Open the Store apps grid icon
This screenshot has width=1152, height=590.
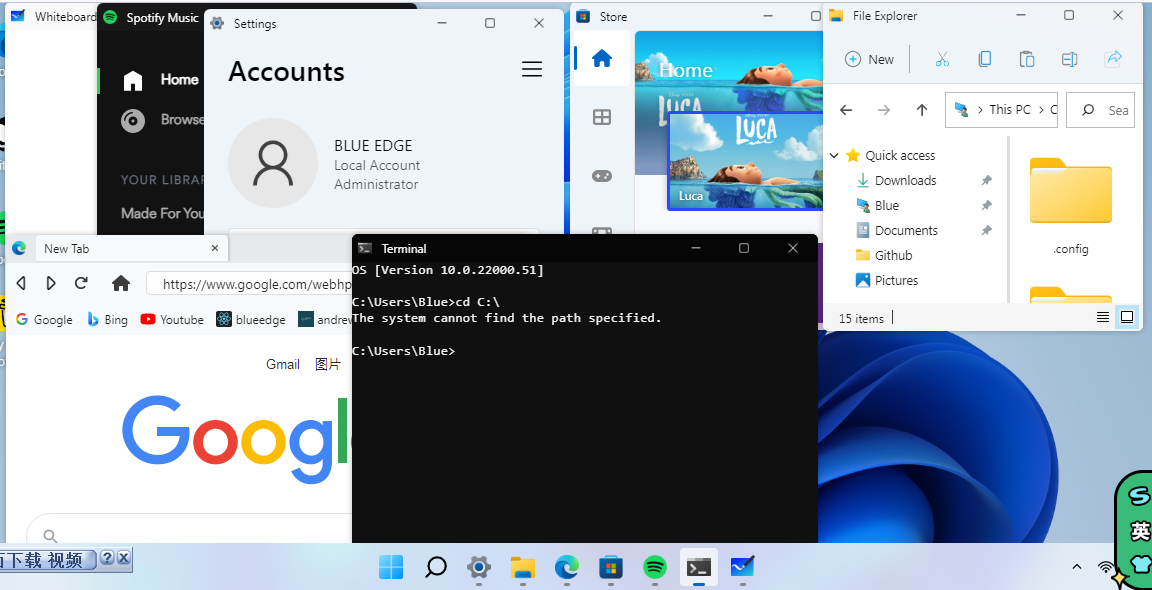tap(602, 117)
